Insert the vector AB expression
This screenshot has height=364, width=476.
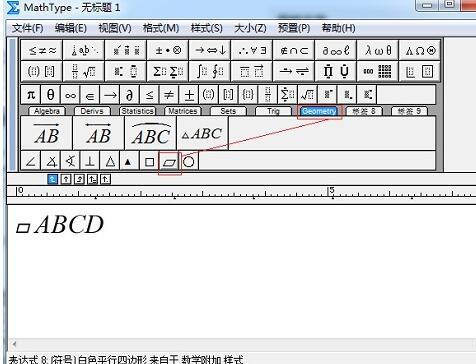tap(47, 133)
